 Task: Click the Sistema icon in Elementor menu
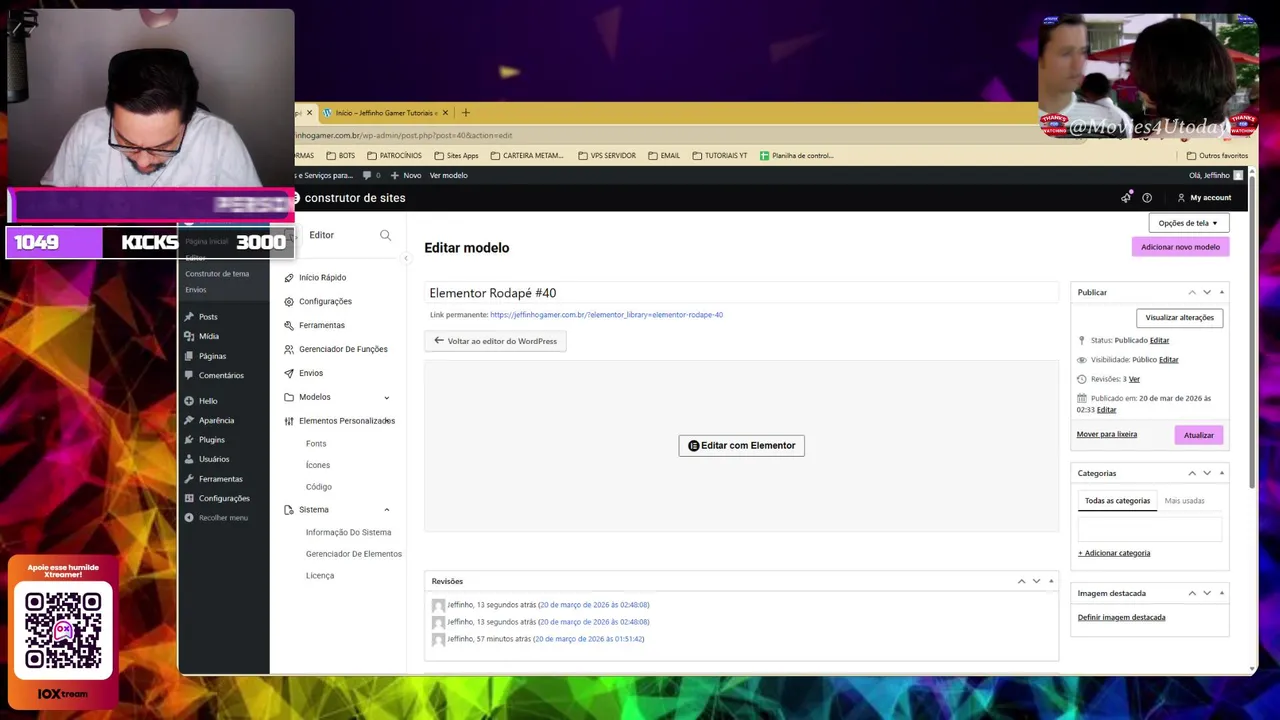click(x=289, y=510)
